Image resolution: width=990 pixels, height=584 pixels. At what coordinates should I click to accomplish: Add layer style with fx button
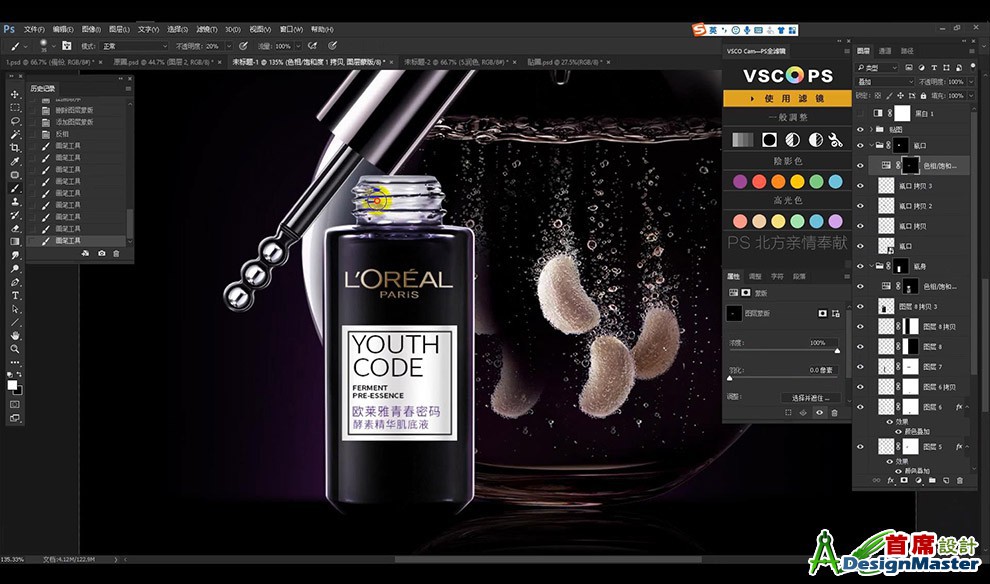[x=890, y=480]
